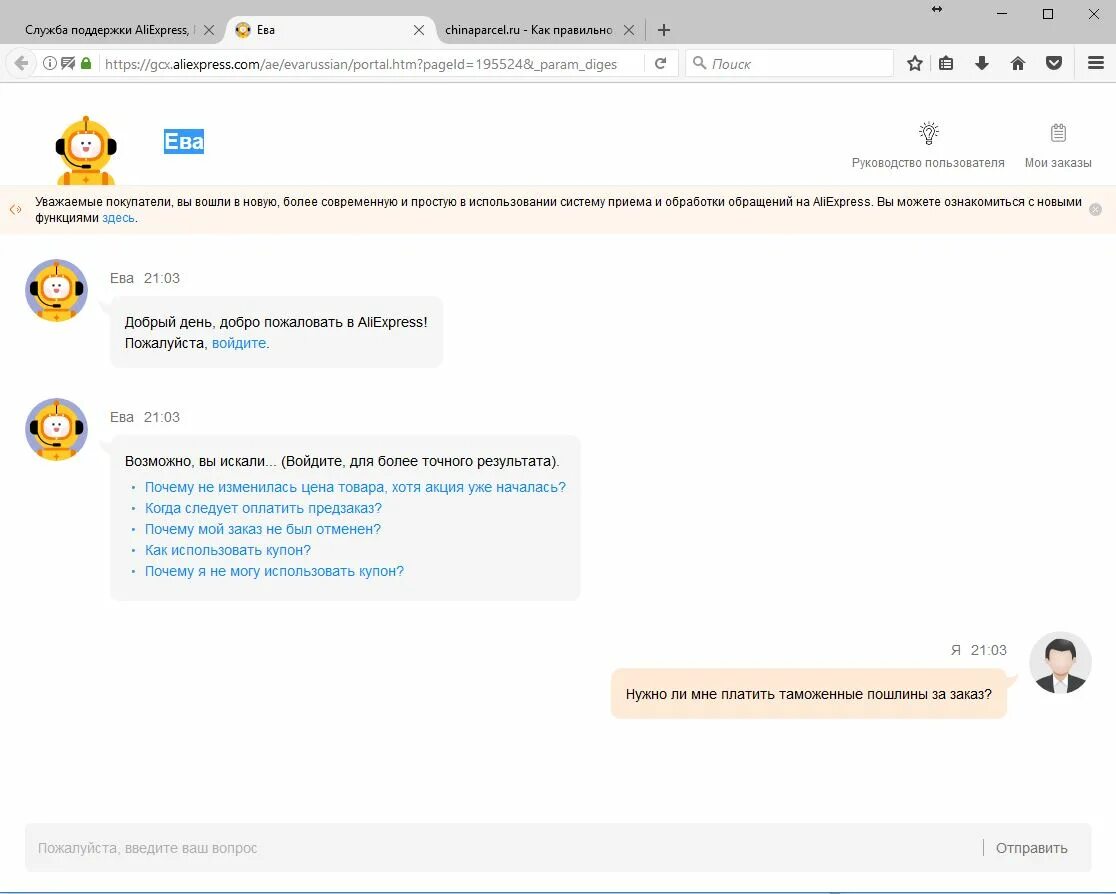
Task: Click the войдите login link
Action: click(x=239, y=343)
